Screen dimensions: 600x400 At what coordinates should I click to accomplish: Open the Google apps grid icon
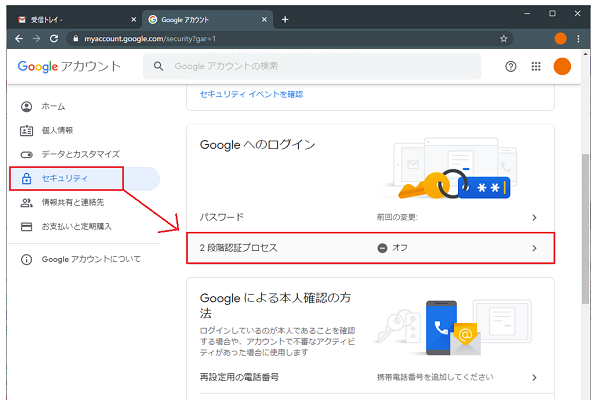pyautogui.click(x=536, y=67)
